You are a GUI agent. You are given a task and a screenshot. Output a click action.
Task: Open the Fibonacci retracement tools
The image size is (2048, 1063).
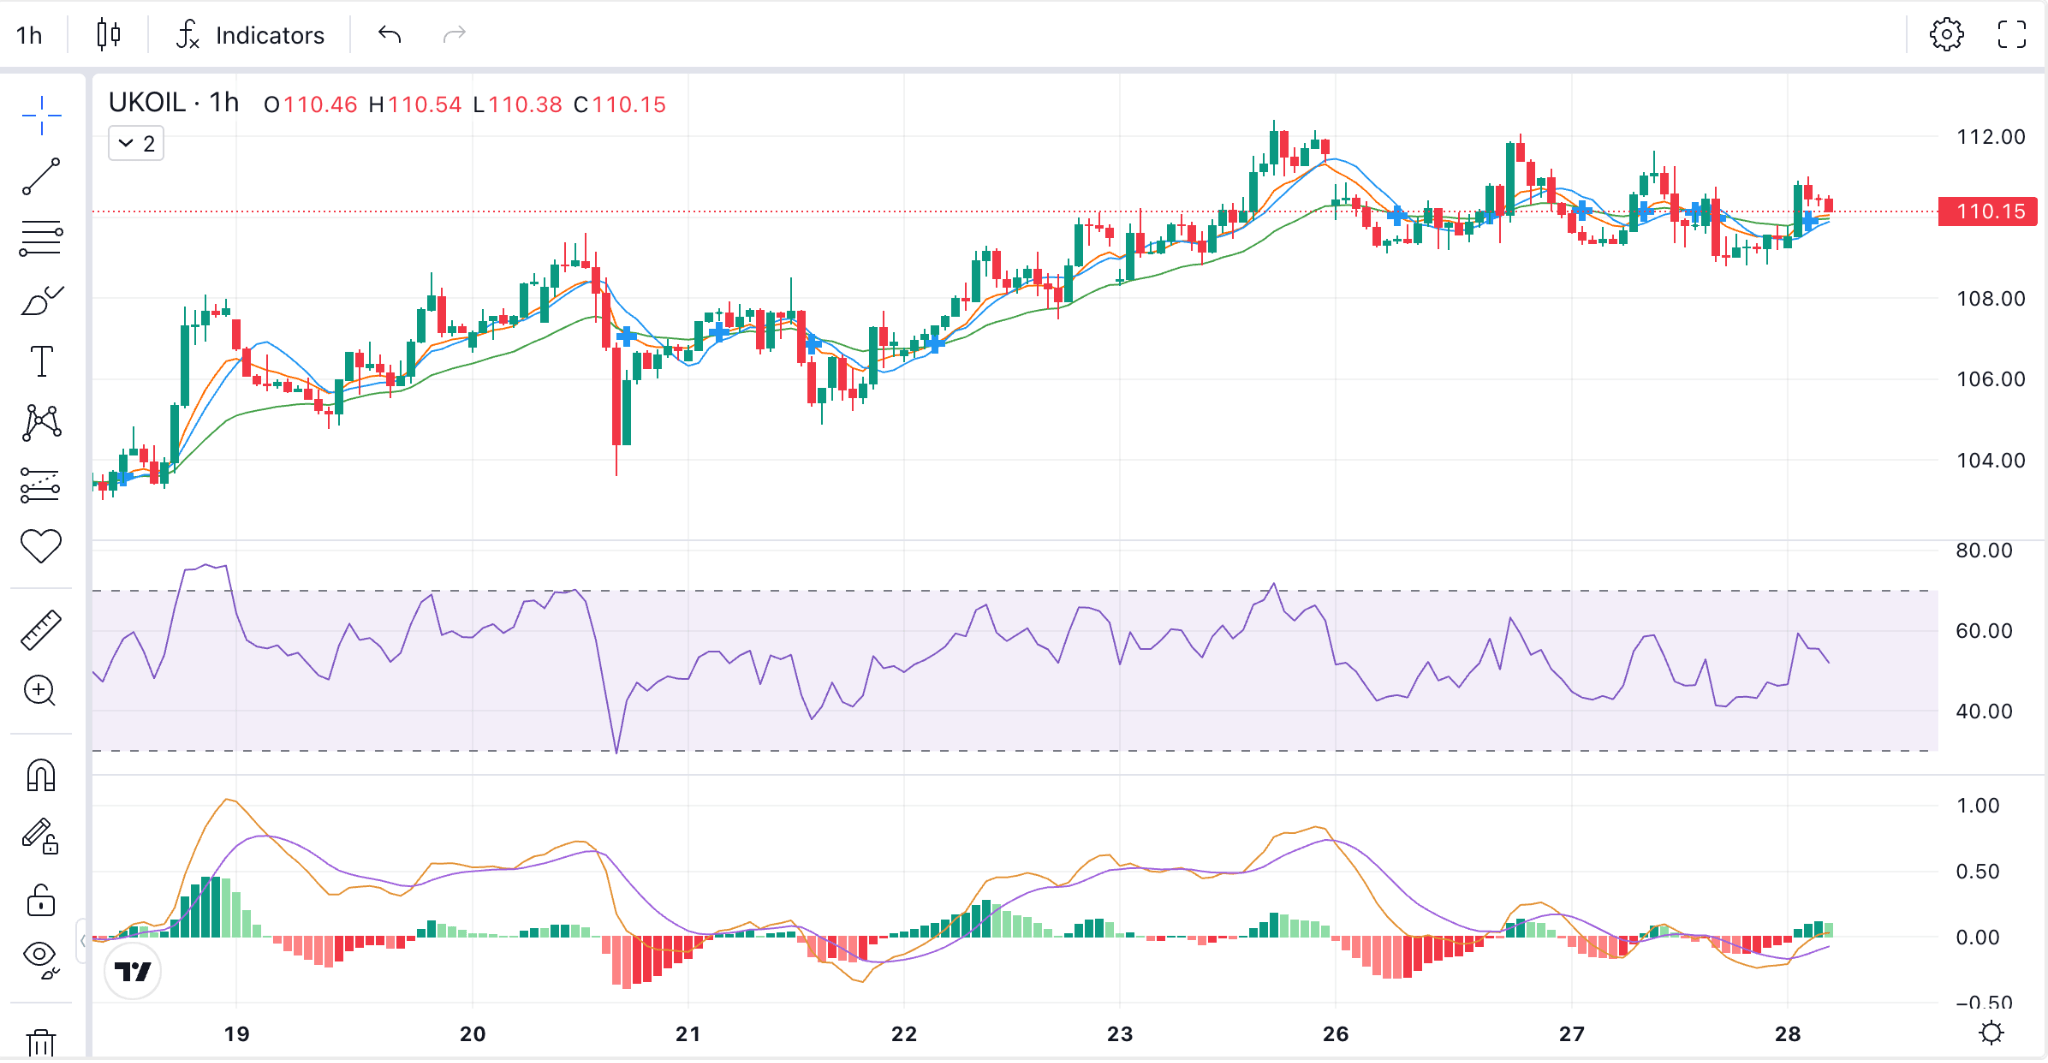(x=41, y=238)
